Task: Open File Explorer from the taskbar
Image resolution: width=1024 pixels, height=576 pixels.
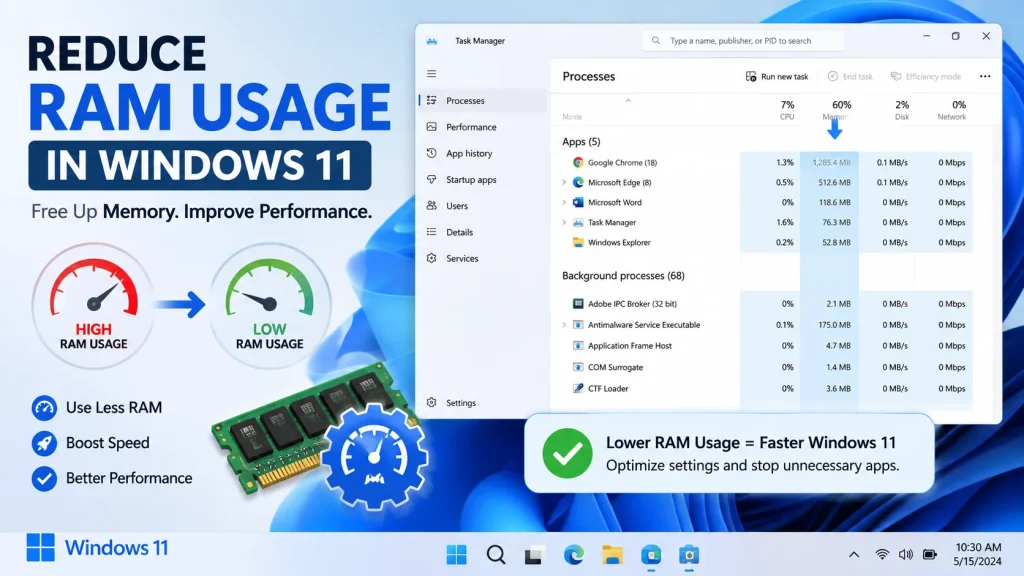Action: pos(612,555)
